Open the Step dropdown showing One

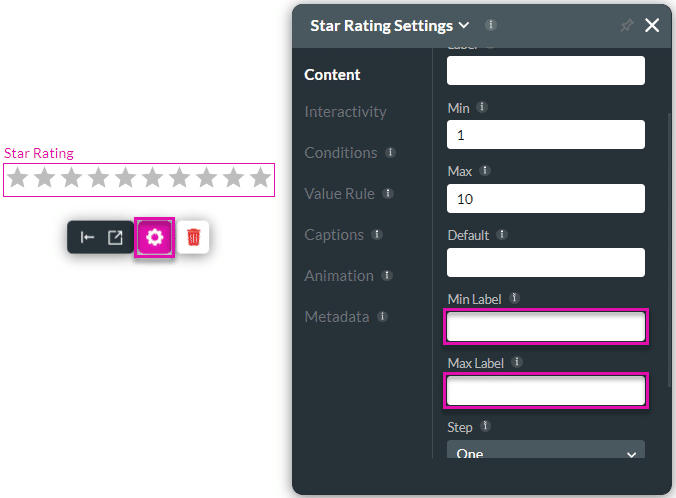click(545, 453)
